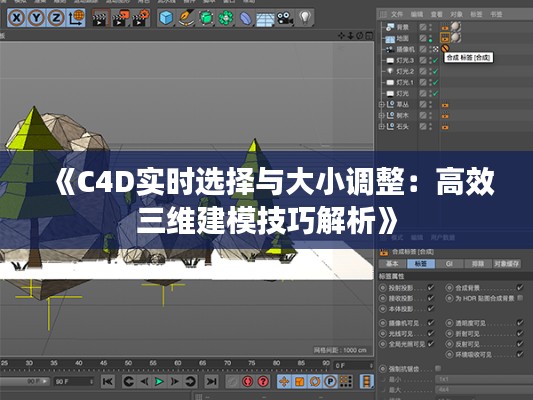Toggle the X axis lock icon
Viewport: 533px width, 400px height.
tap(16, 18)
